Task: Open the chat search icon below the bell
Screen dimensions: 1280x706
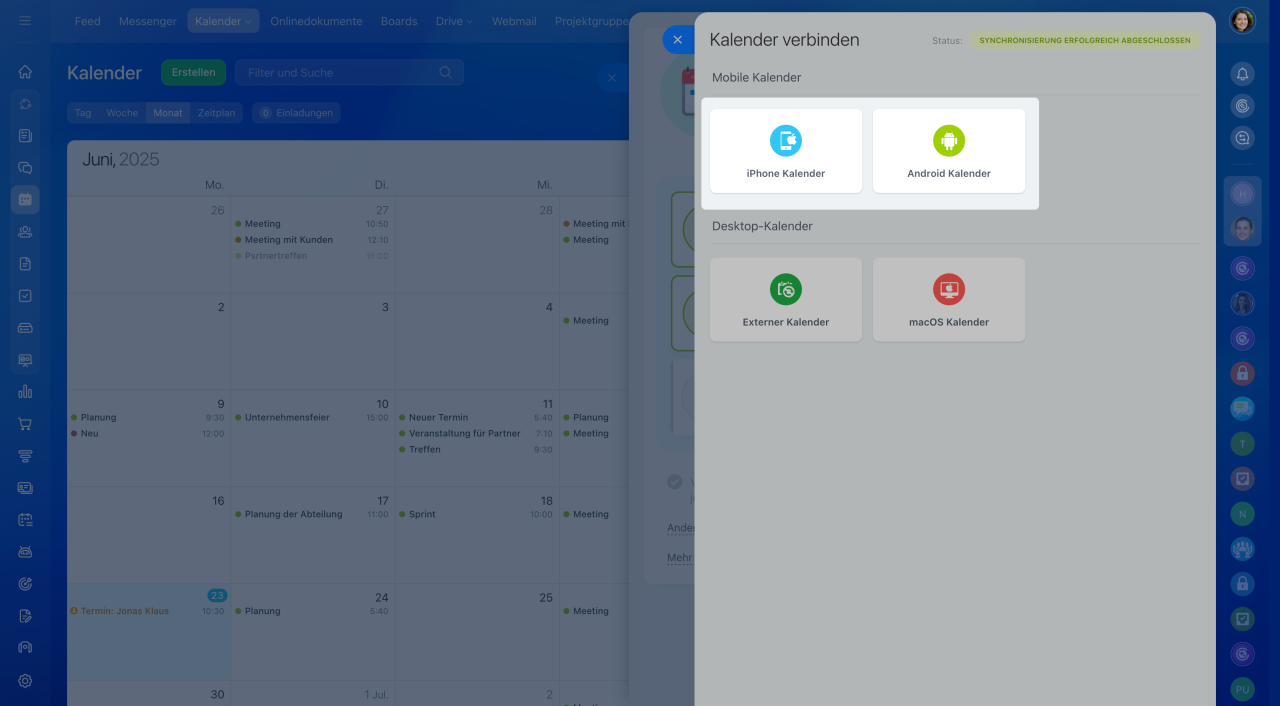Action: pyautogui.click(x=1242, y=139)
